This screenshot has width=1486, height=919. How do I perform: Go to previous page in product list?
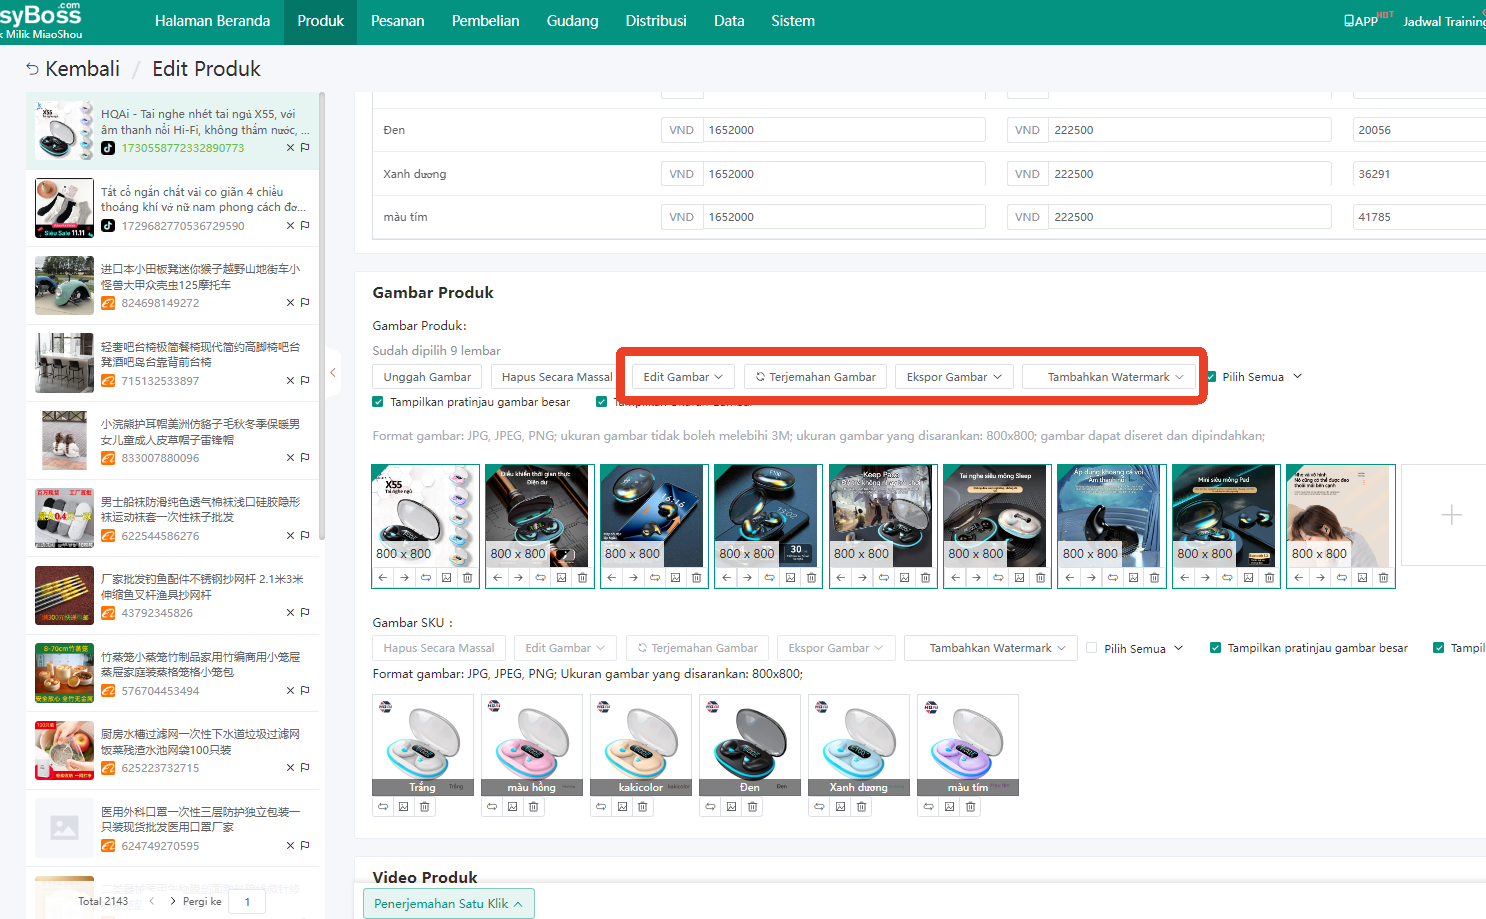(152, 901)
